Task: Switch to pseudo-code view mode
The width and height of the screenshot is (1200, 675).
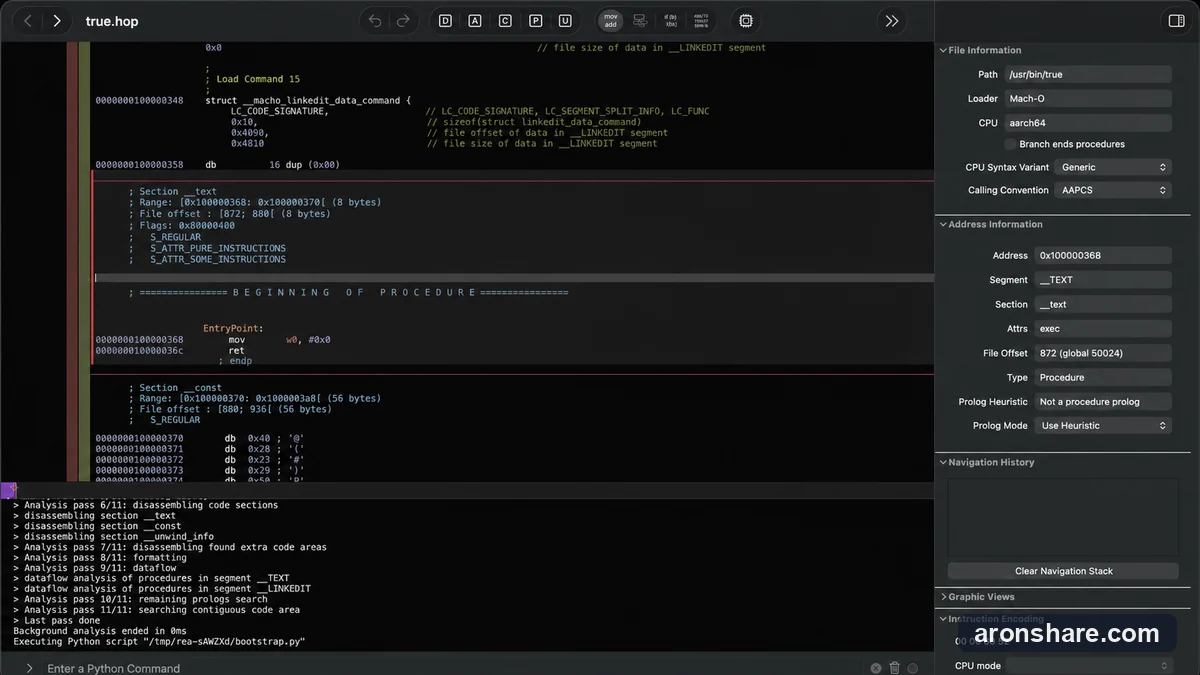Action: tap(669, 21)
